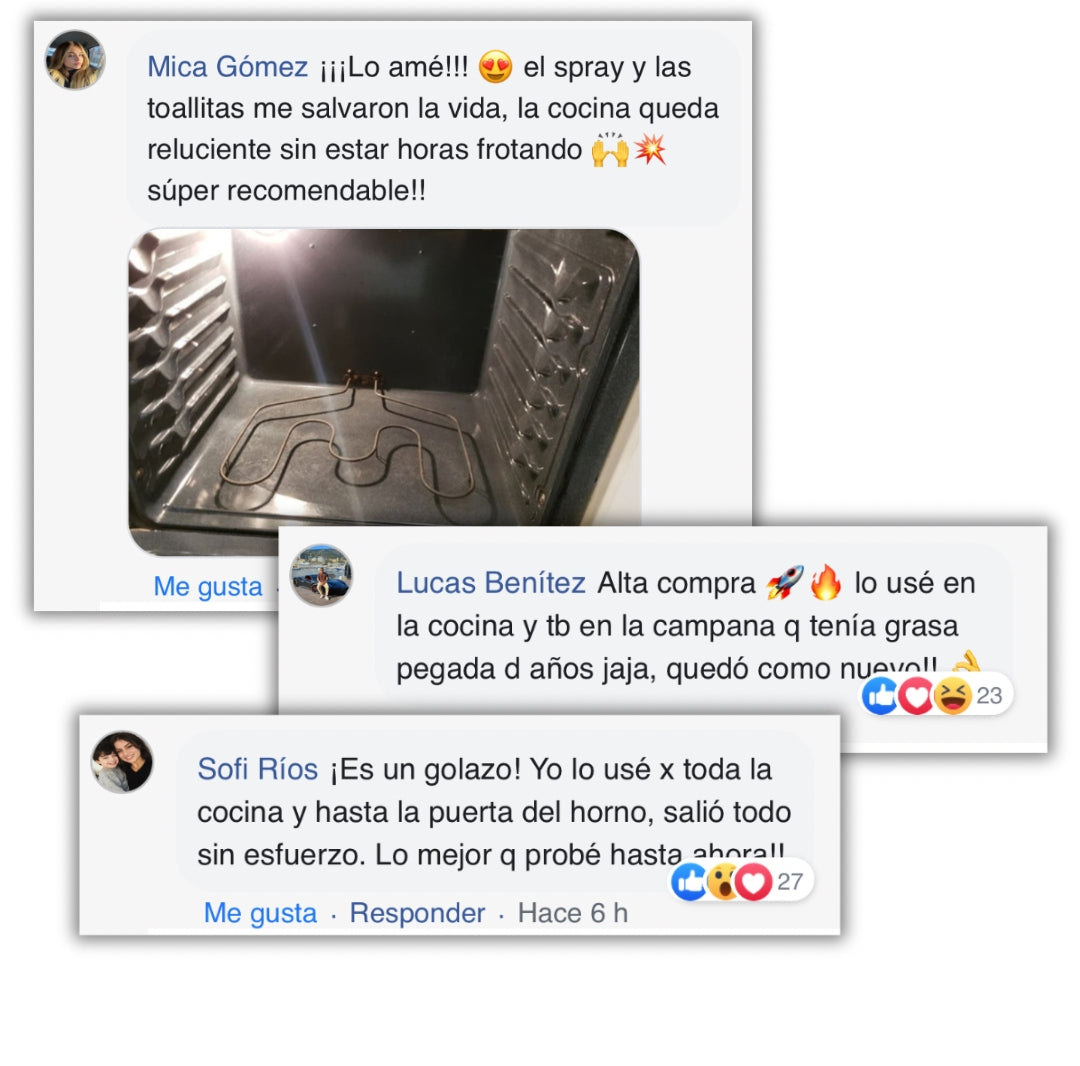Click the red heart reaction on Lucas's comment

click(917, 696)
